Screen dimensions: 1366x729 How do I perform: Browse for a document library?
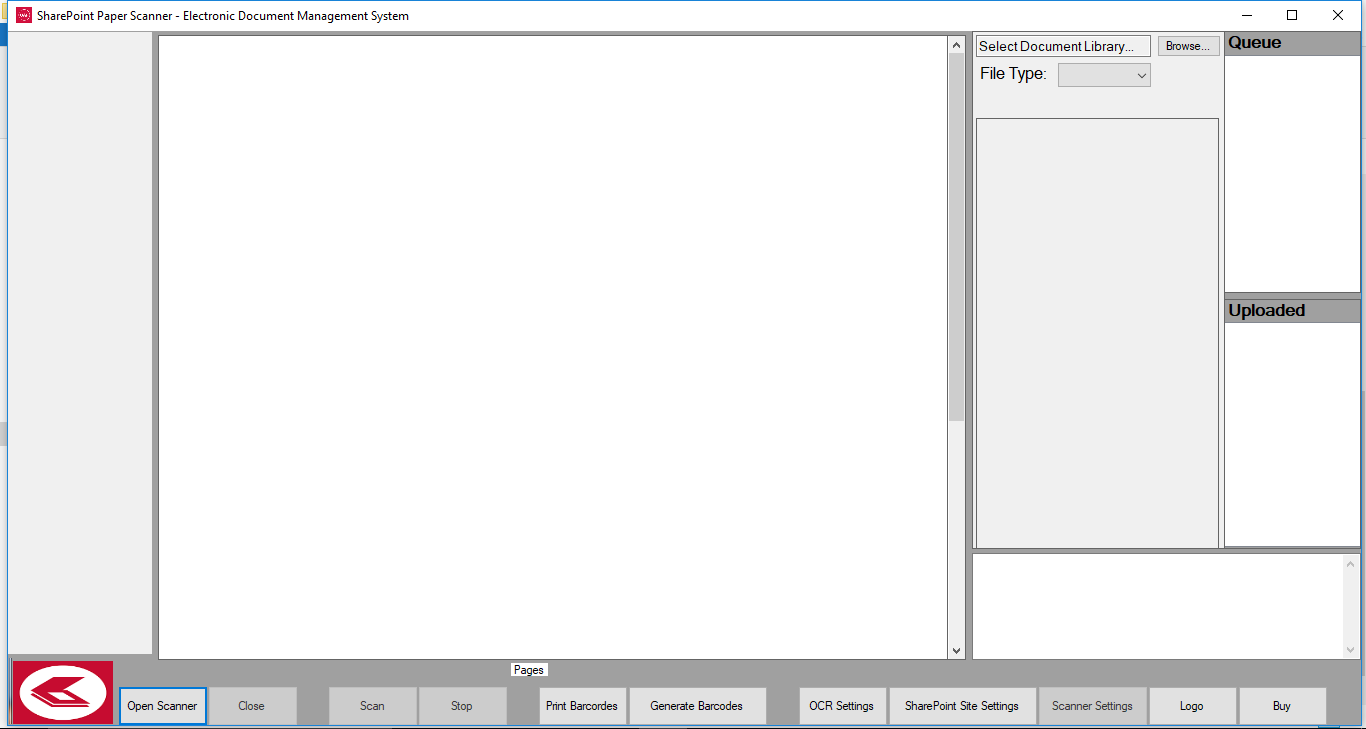tap(1189, 46)
